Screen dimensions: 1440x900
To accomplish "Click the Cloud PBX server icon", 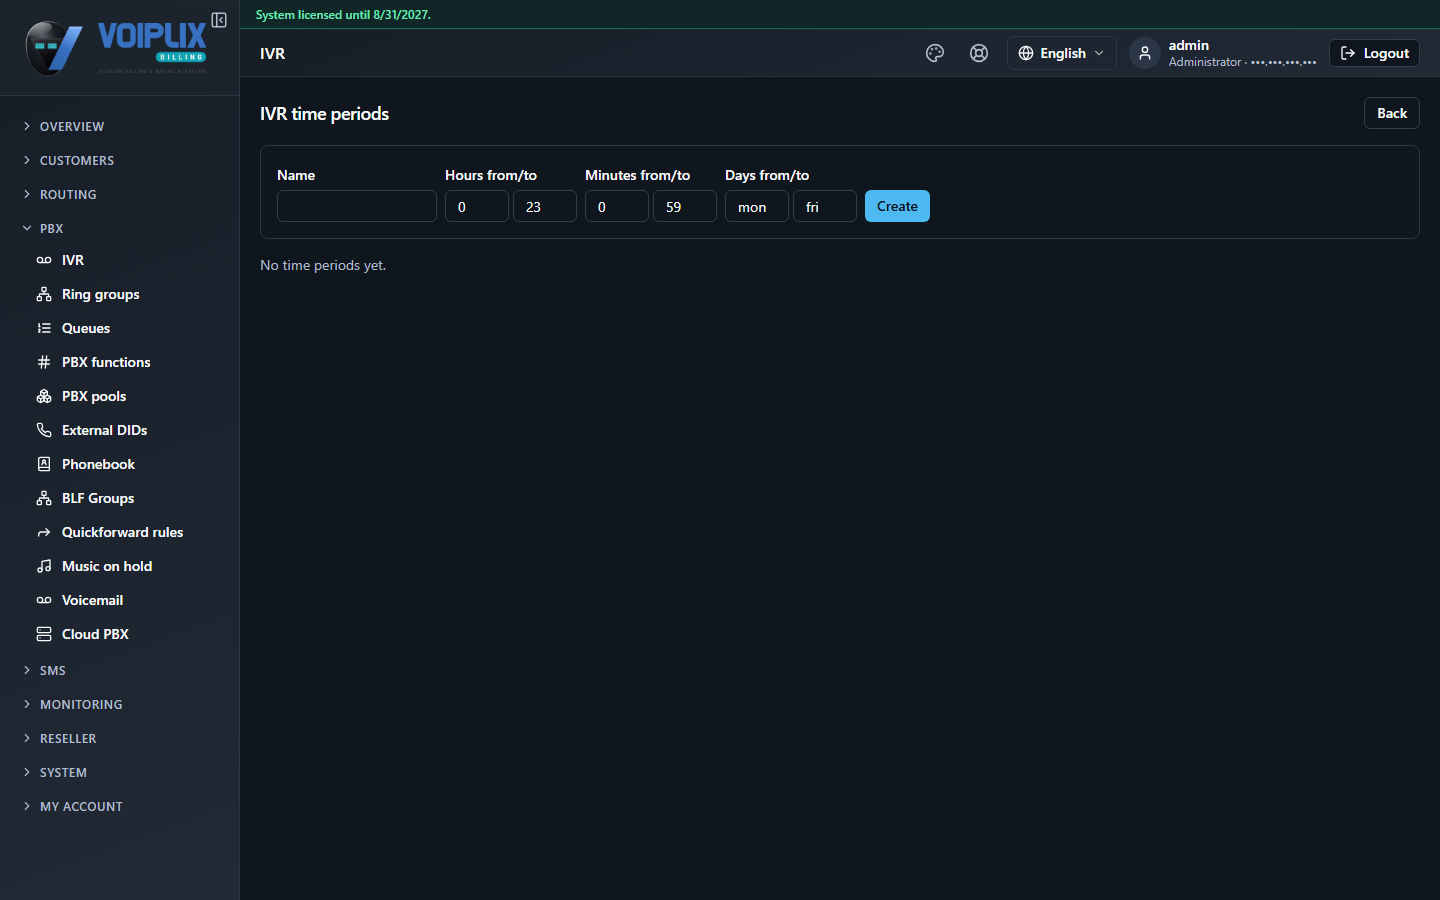I will tap(44, 634).
